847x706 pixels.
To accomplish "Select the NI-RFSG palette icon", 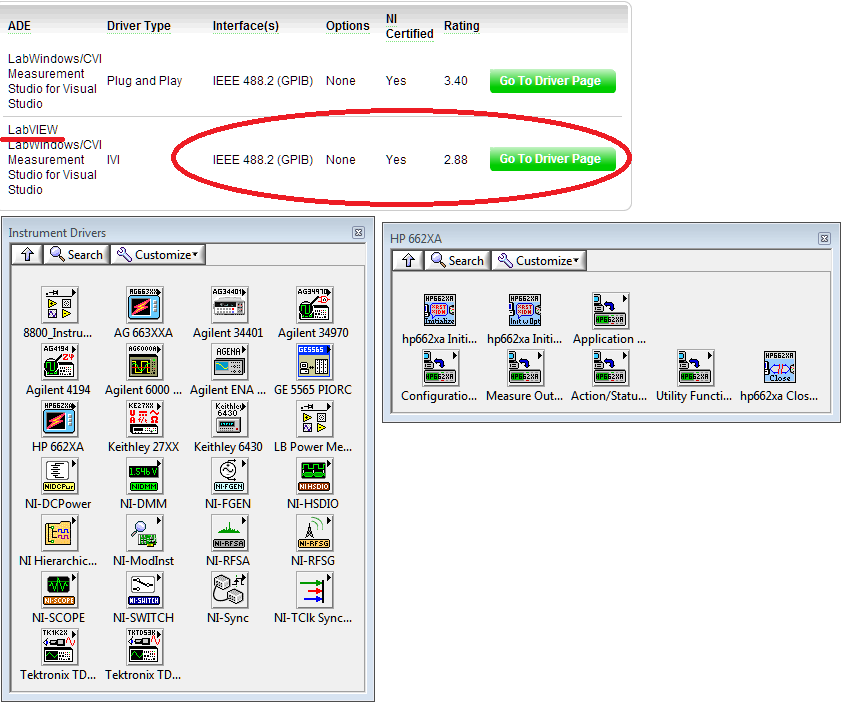I will tap(314, 533).
